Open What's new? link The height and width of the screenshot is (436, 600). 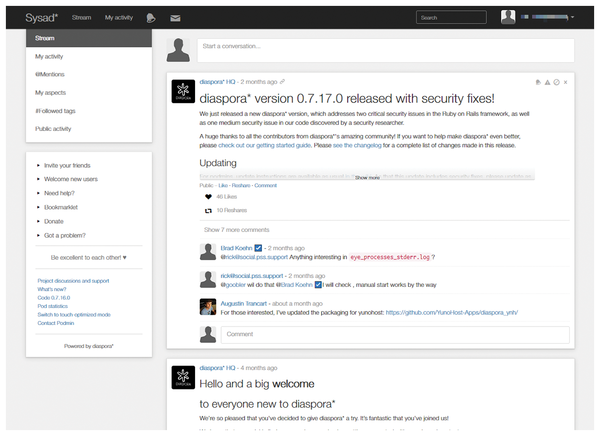tap(52, 289)
